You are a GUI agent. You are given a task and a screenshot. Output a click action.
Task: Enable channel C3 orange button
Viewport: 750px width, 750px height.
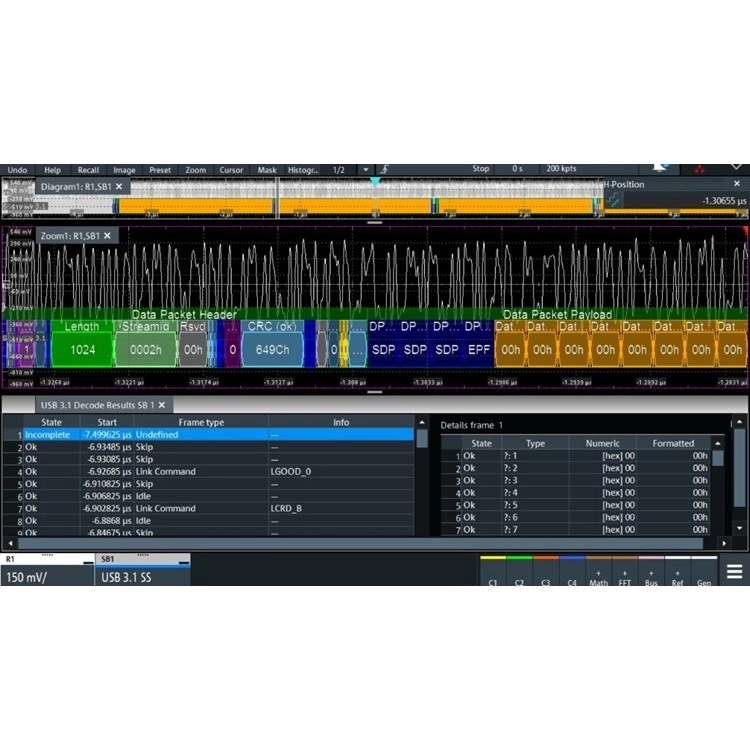point(545,571)
